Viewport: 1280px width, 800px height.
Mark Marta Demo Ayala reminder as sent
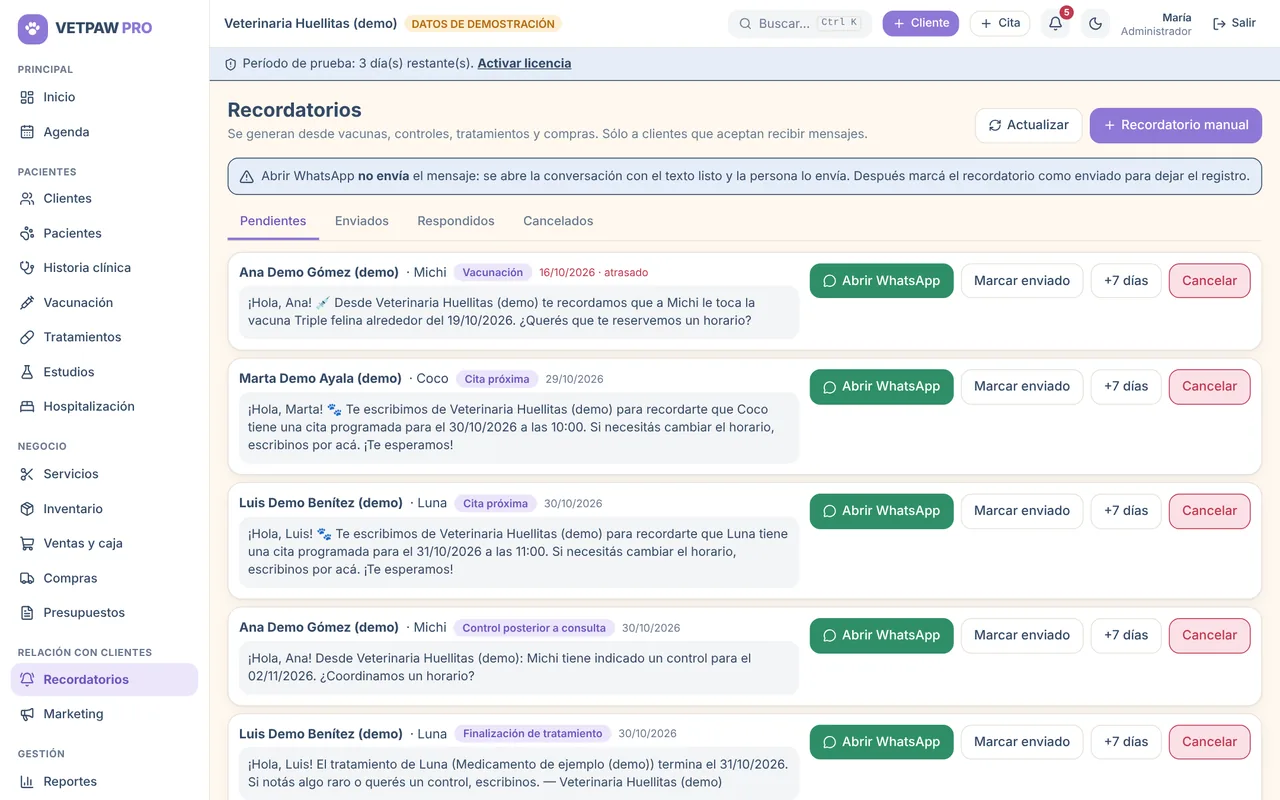(1021, 386)
